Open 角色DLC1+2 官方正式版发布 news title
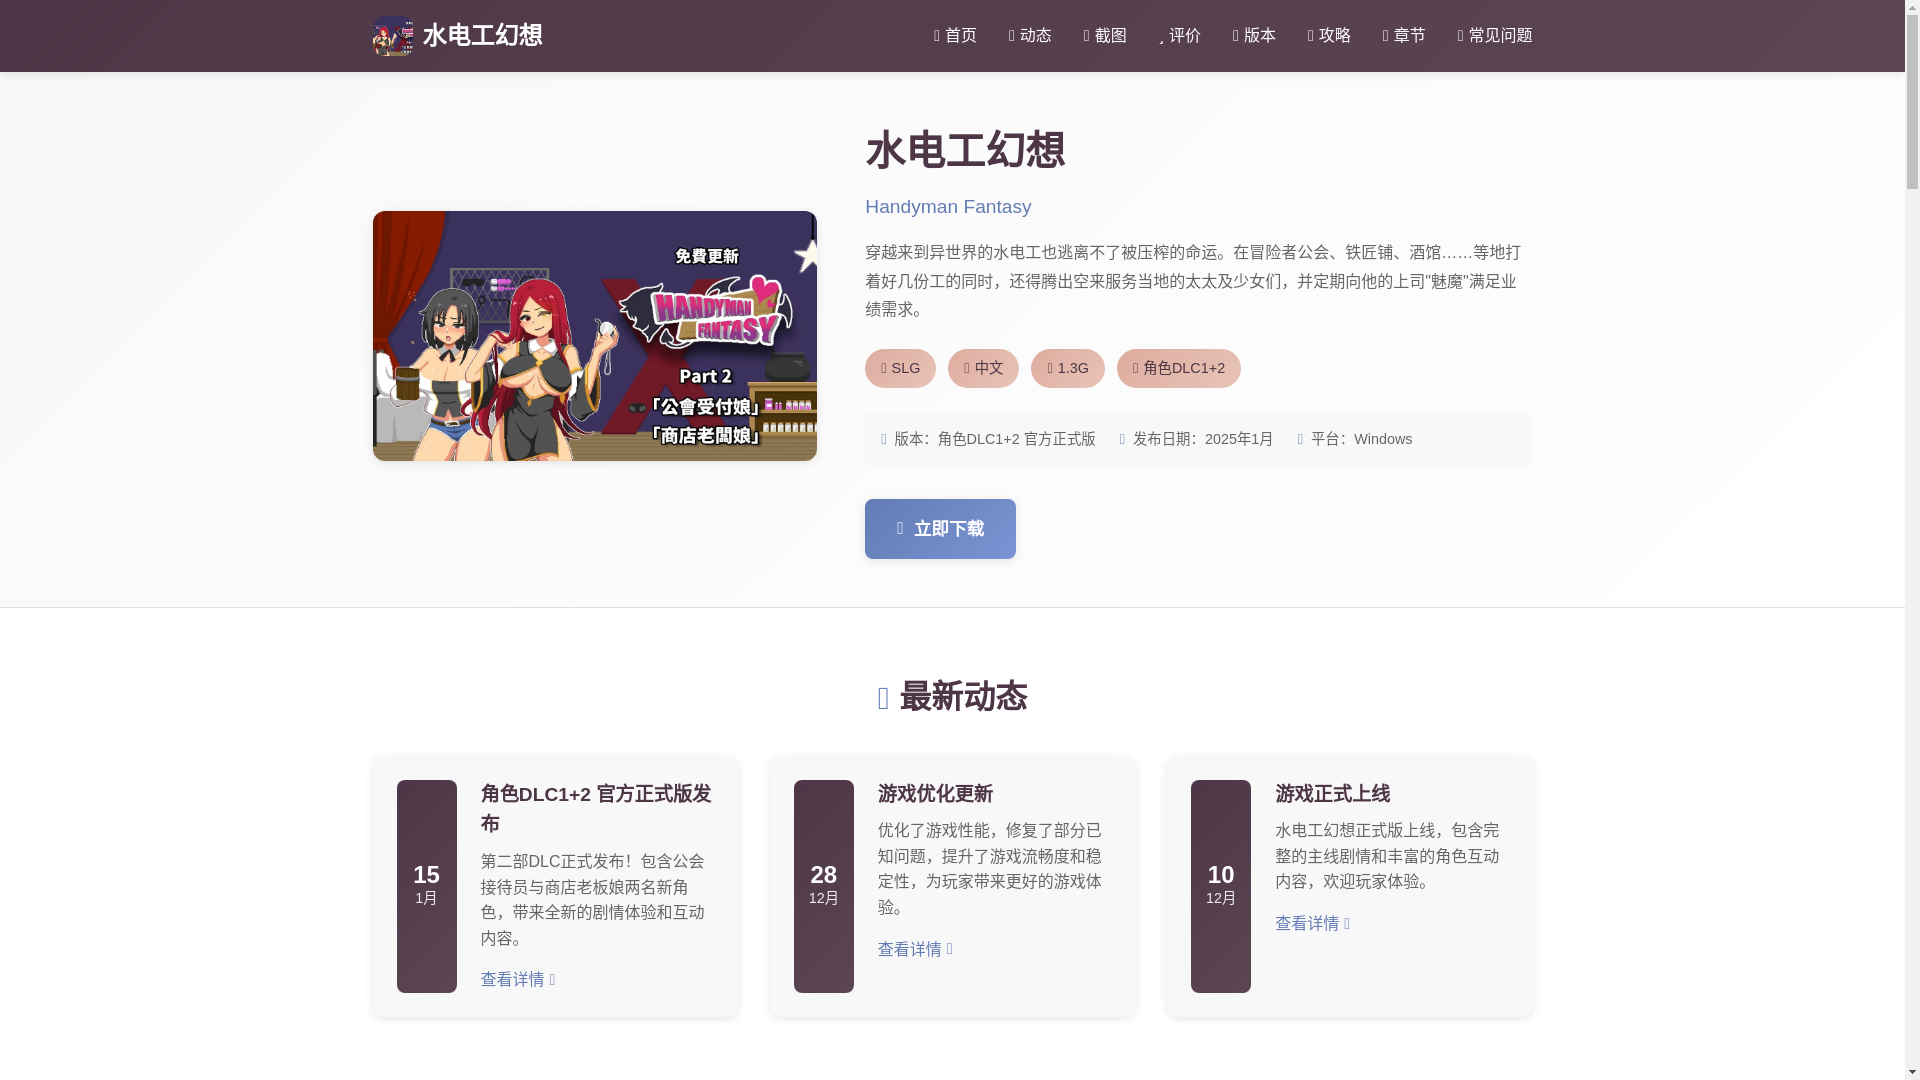Viewport: 1920px width, 1080px height. point(596,808)
